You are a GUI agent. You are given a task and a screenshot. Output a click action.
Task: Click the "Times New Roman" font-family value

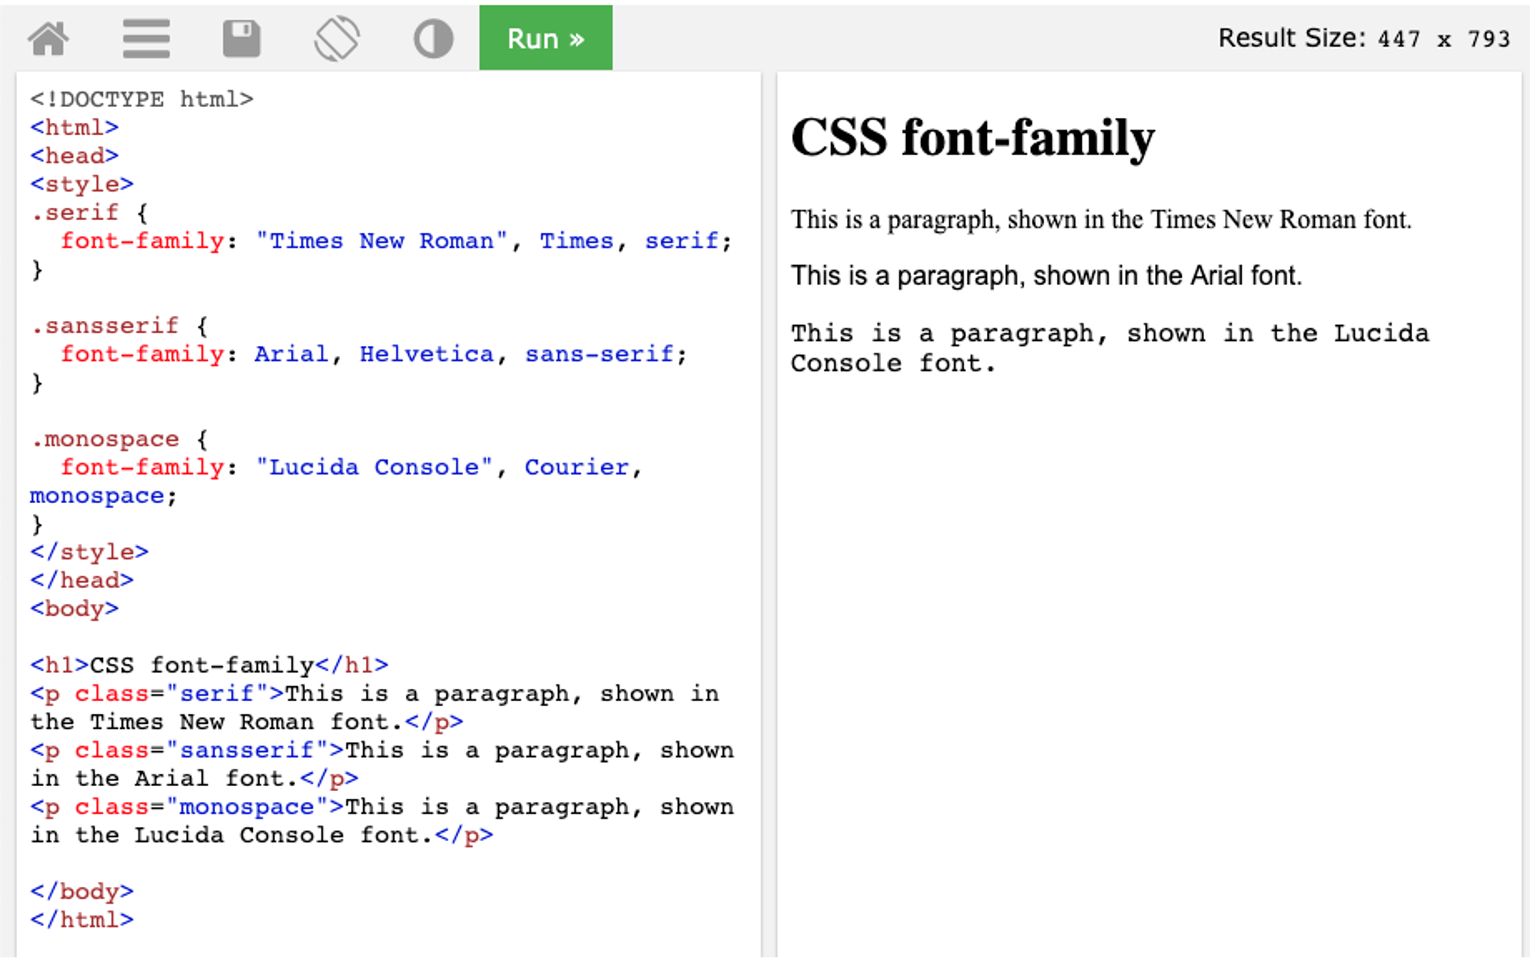pos(380,241)
